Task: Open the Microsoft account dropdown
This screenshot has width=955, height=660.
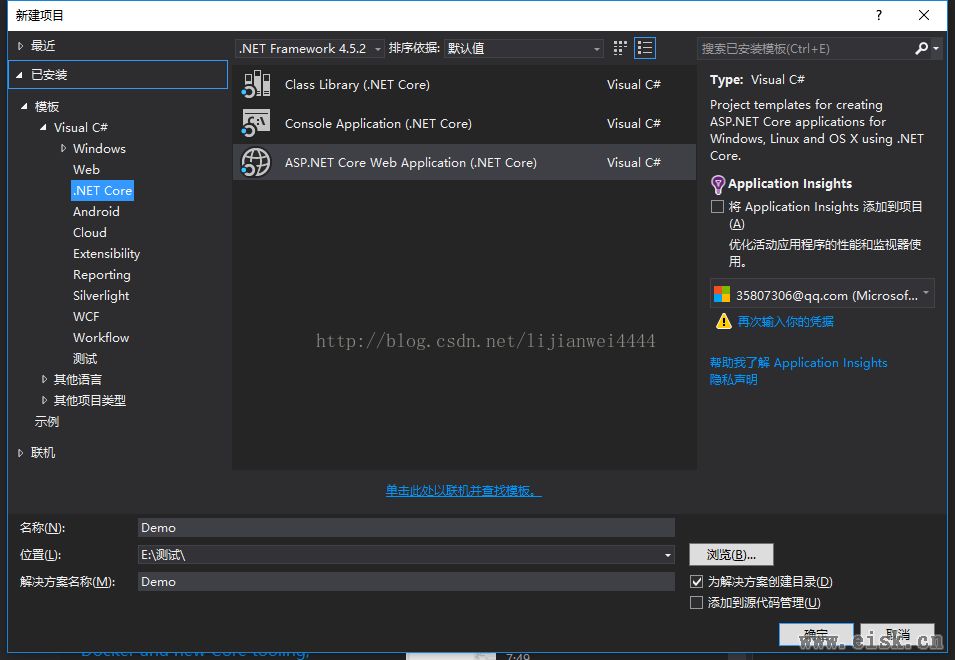Action: (926, 293)
